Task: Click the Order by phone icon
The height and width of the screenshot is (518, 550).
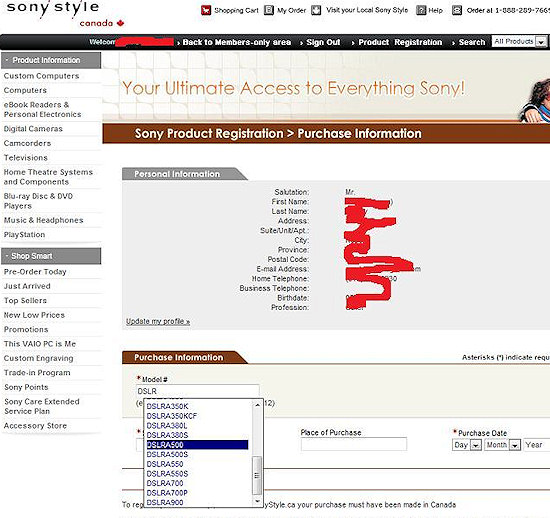Action: 457,10
